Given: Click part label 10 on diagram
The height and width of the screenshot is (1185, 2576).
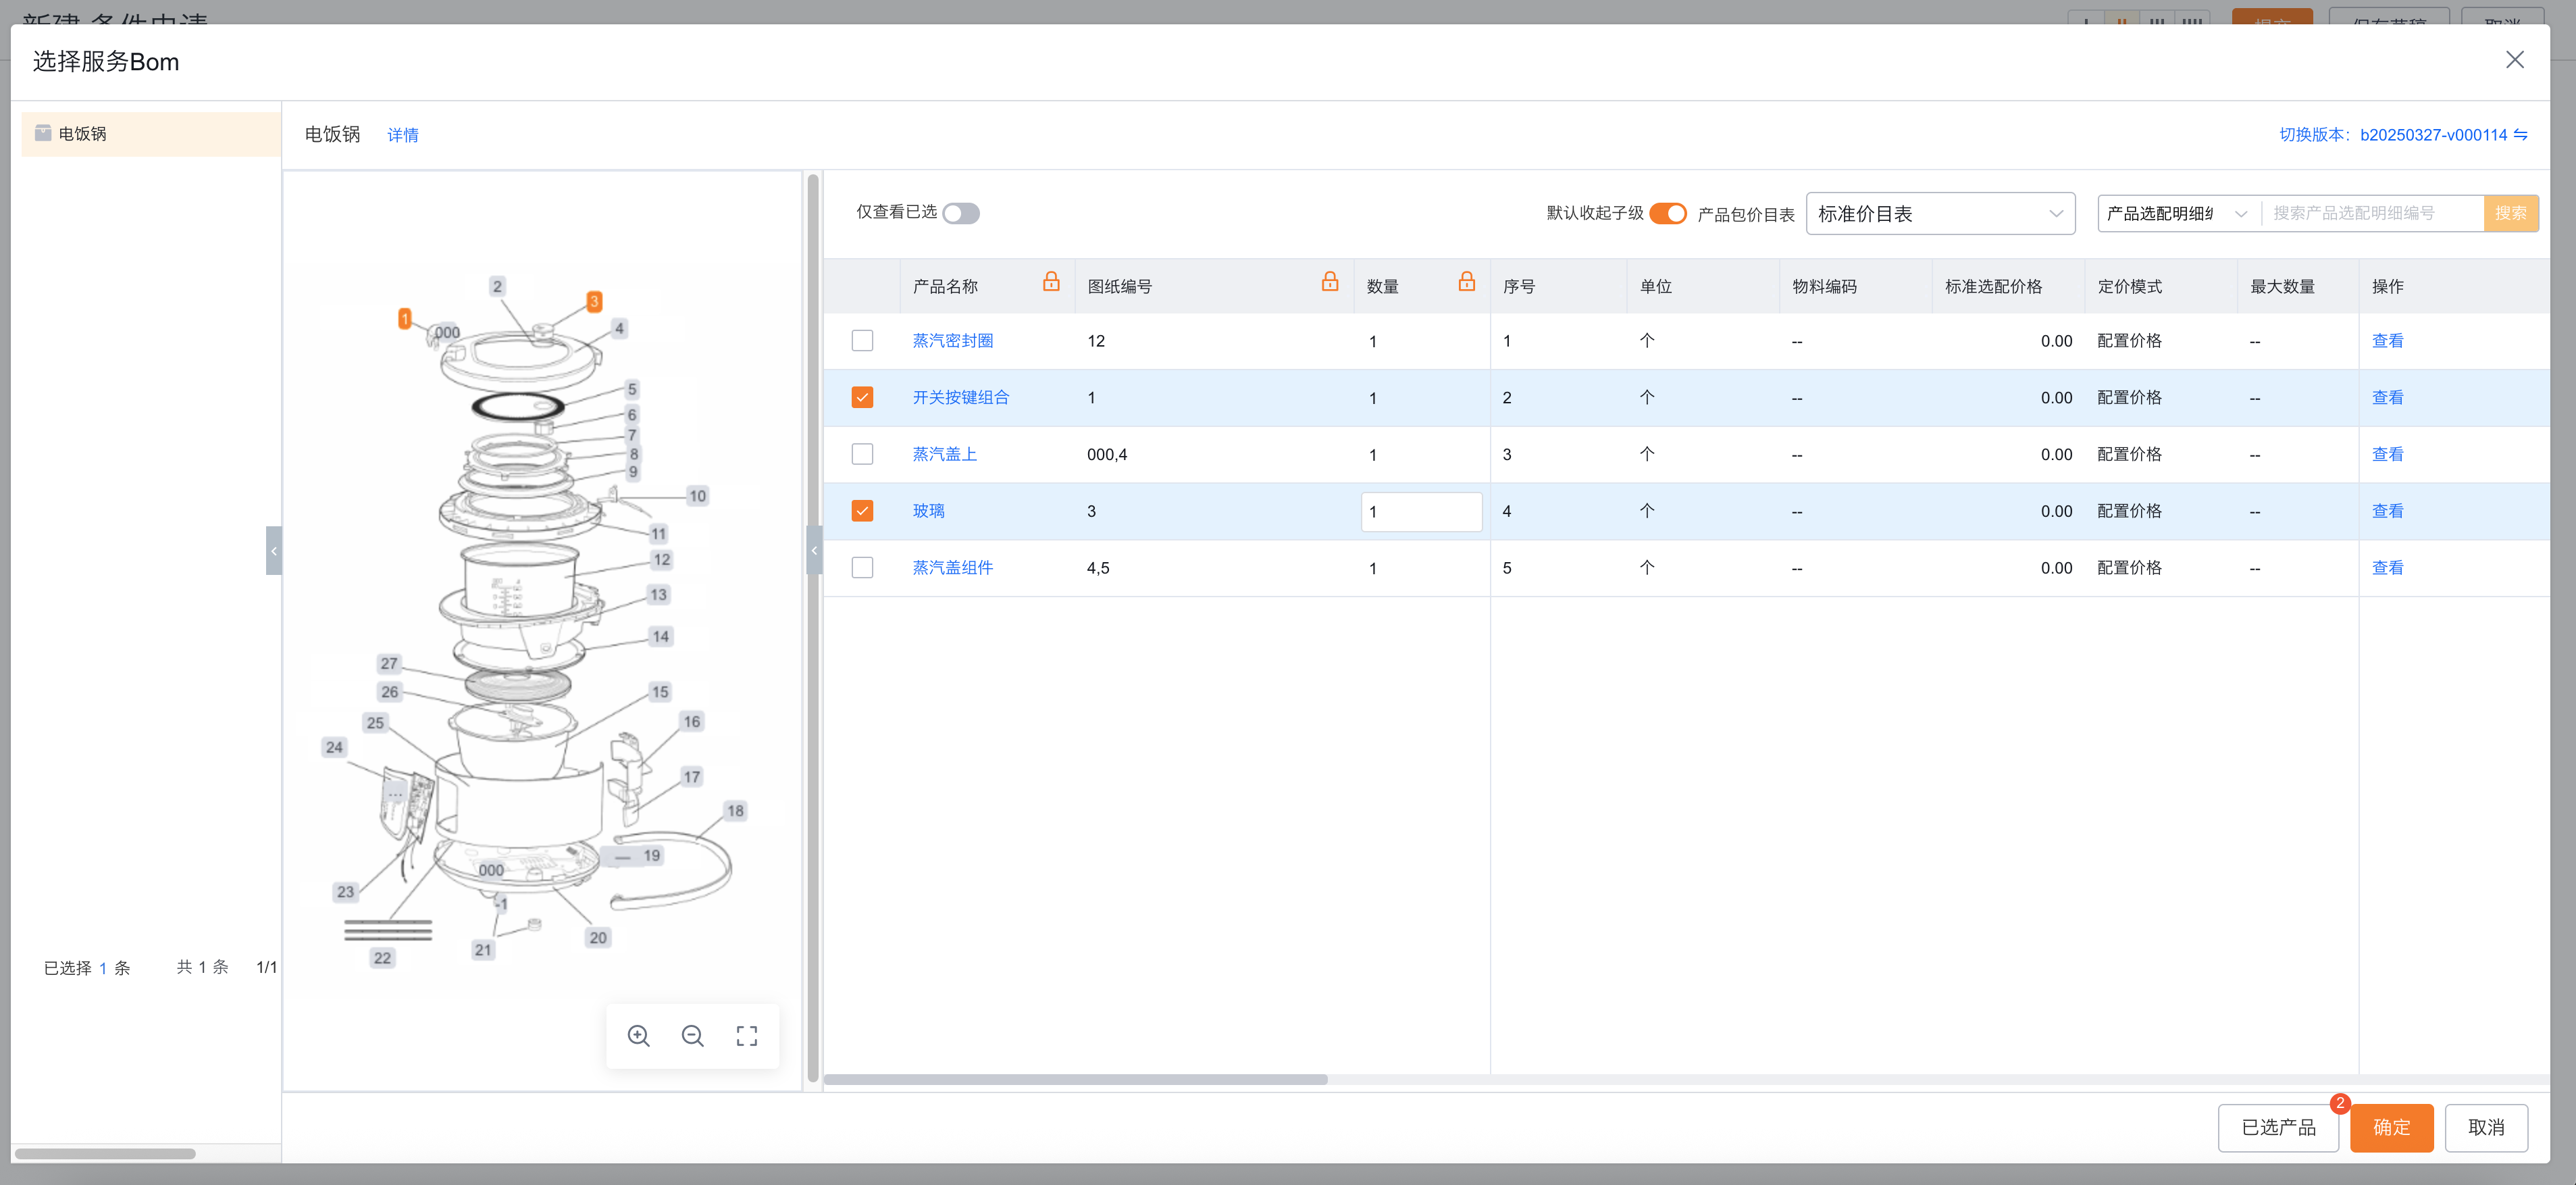Looking at the screenshot, I should pyautogui.click(x=697, y=496).
